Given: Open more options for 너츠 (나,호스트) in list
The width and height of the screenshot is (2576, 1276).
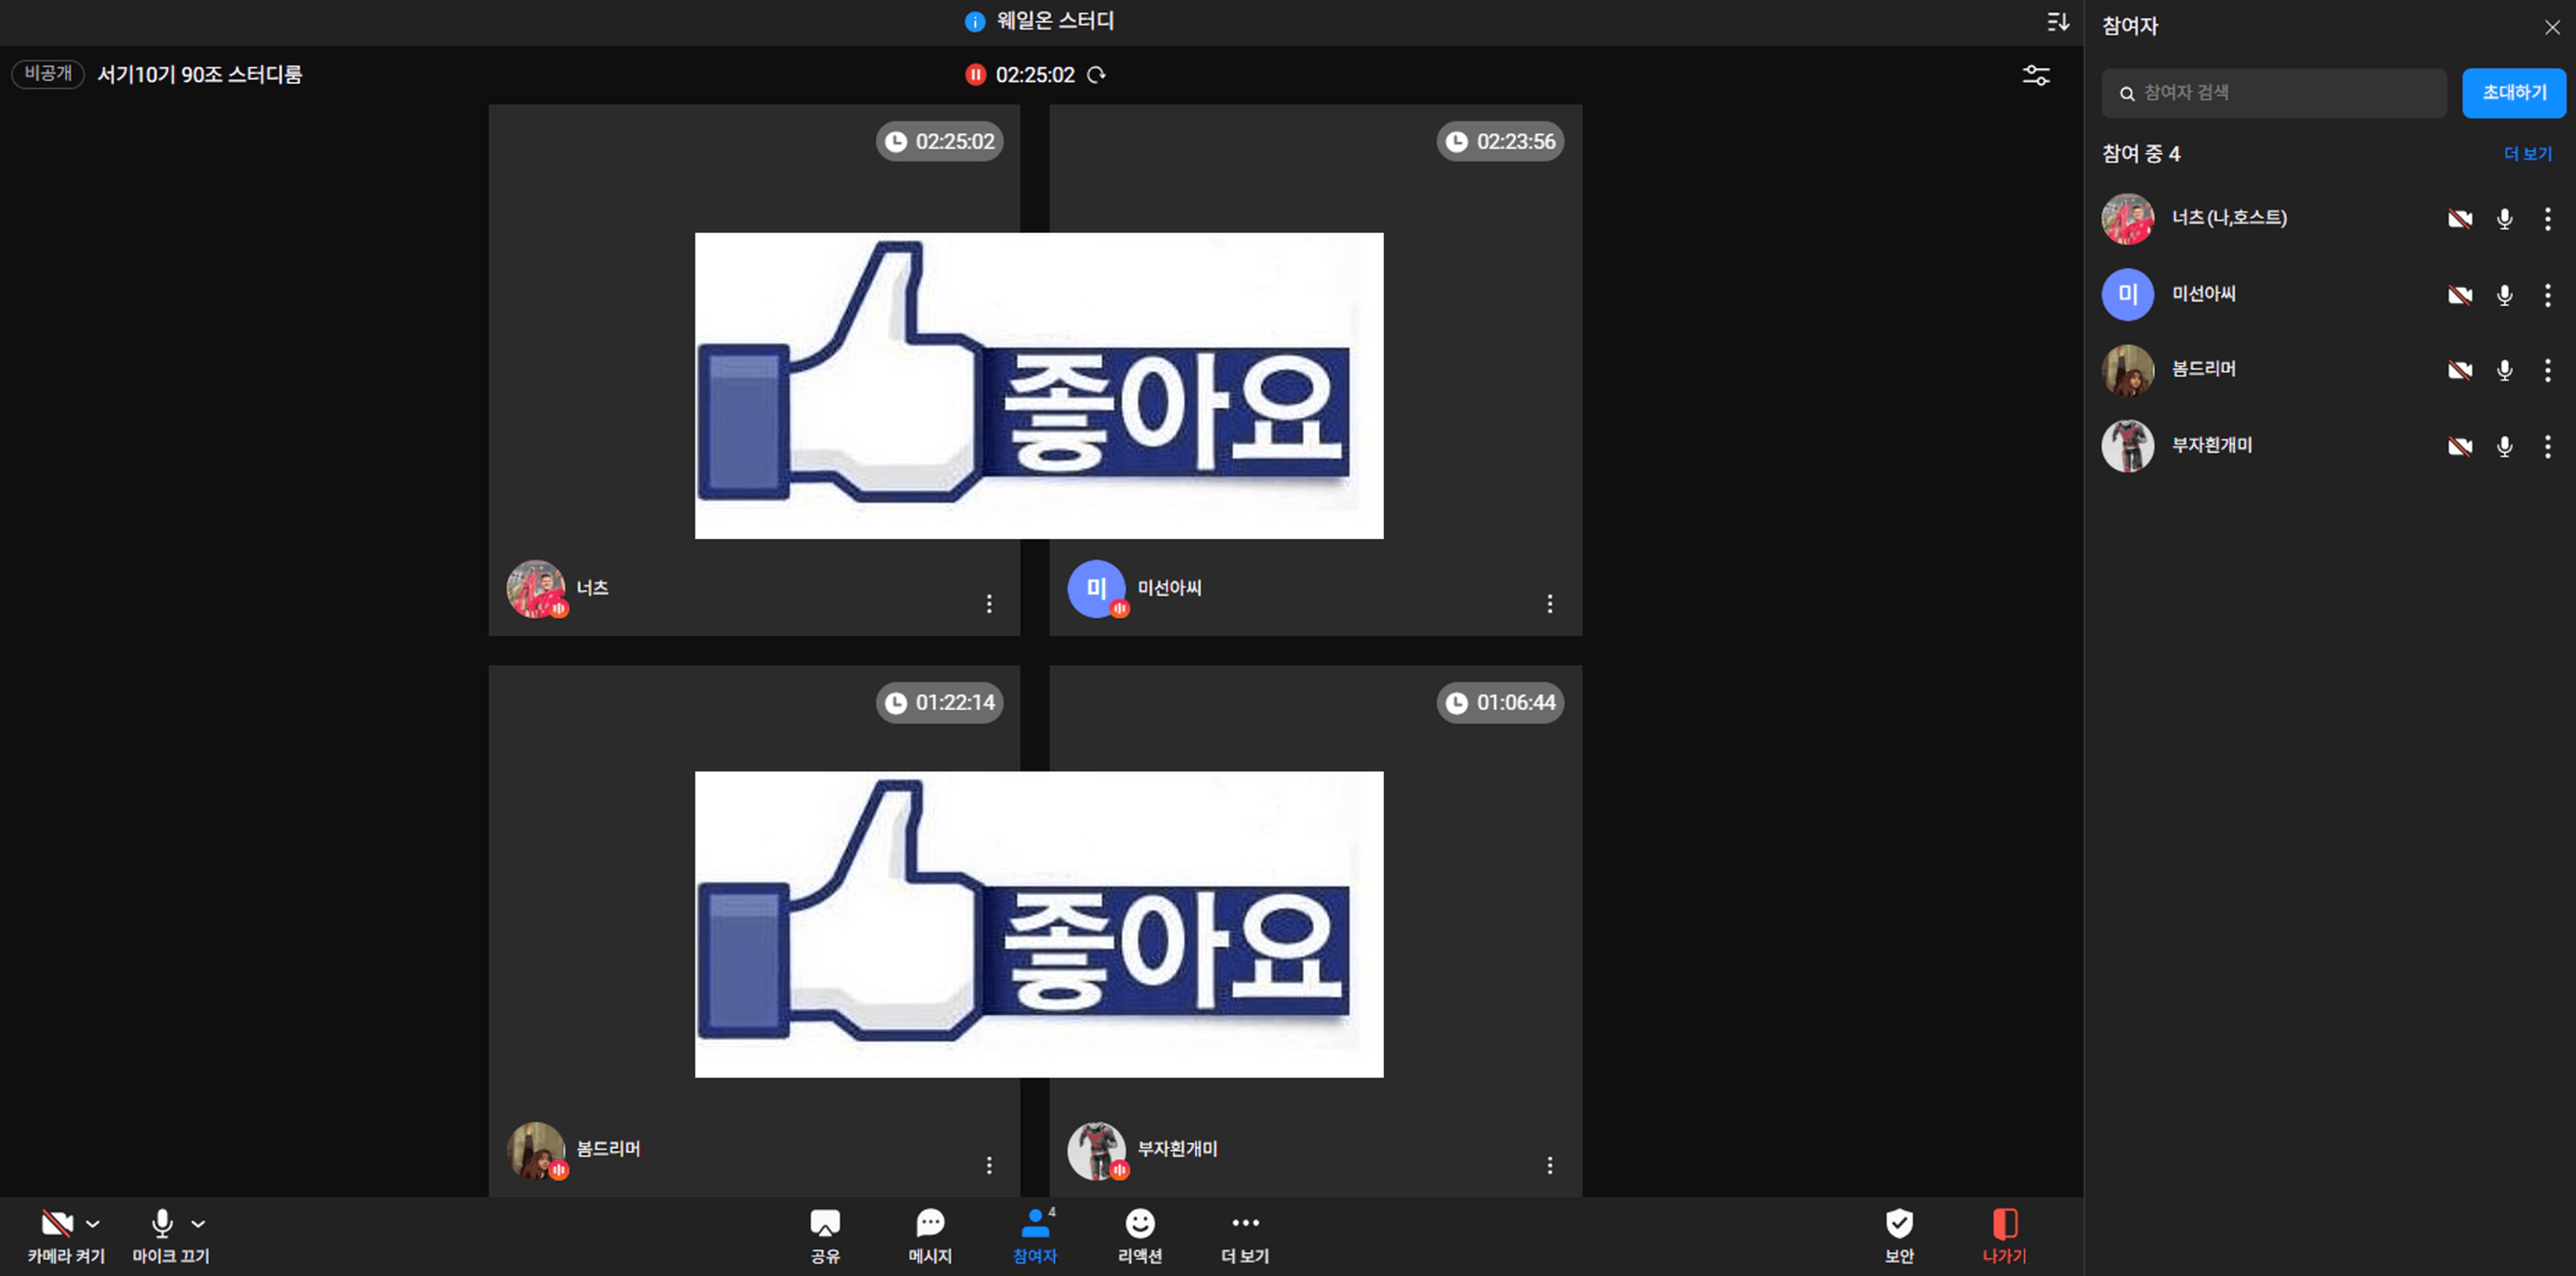Looking at the screenshot, I should tap(2547, 219).
